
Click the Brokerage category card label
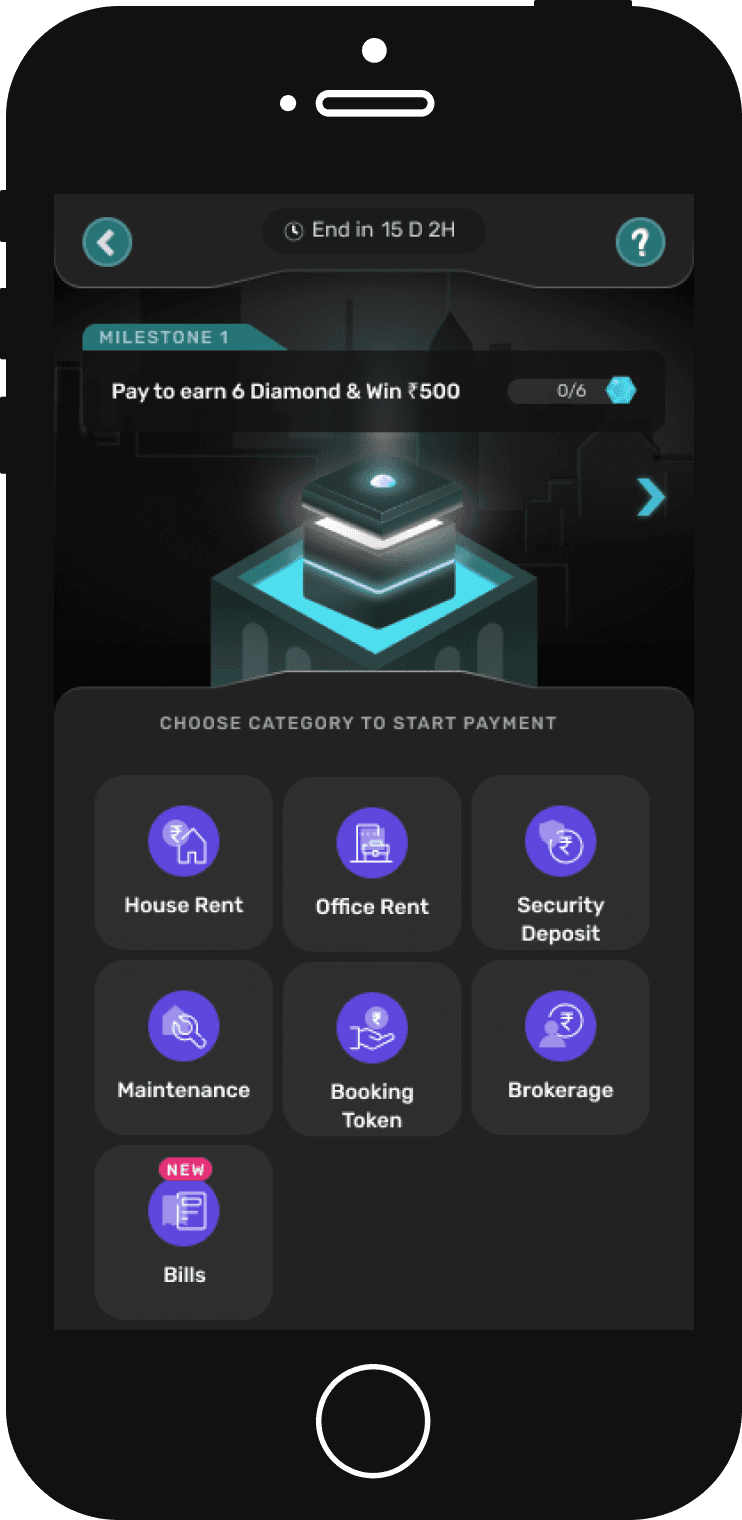tap(561, 1090)
